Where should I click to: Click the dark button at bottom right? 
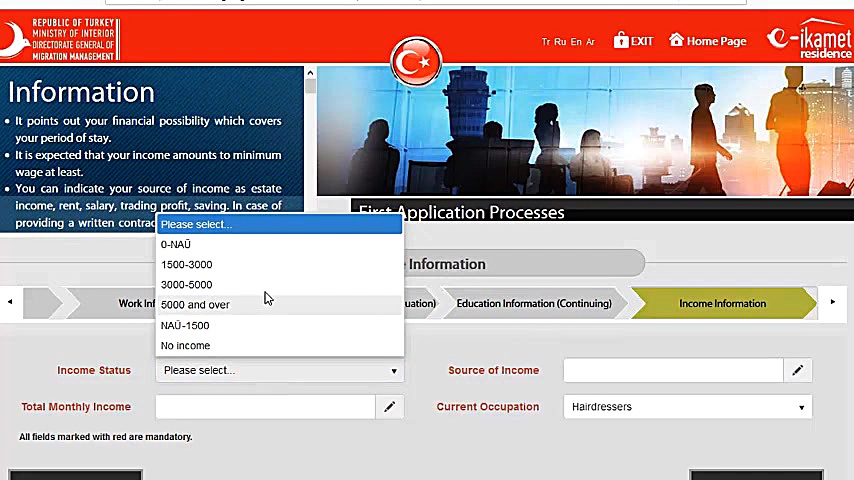click(757, 475)
